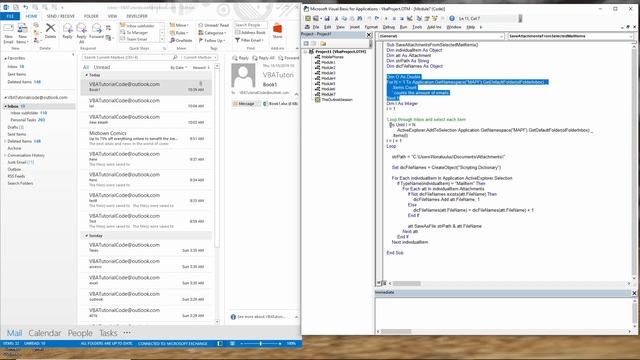This screenshot has height=360, width=640.
Task: Click the Break pause icon in VBA toolbar
Action: (x=394, y=18)
